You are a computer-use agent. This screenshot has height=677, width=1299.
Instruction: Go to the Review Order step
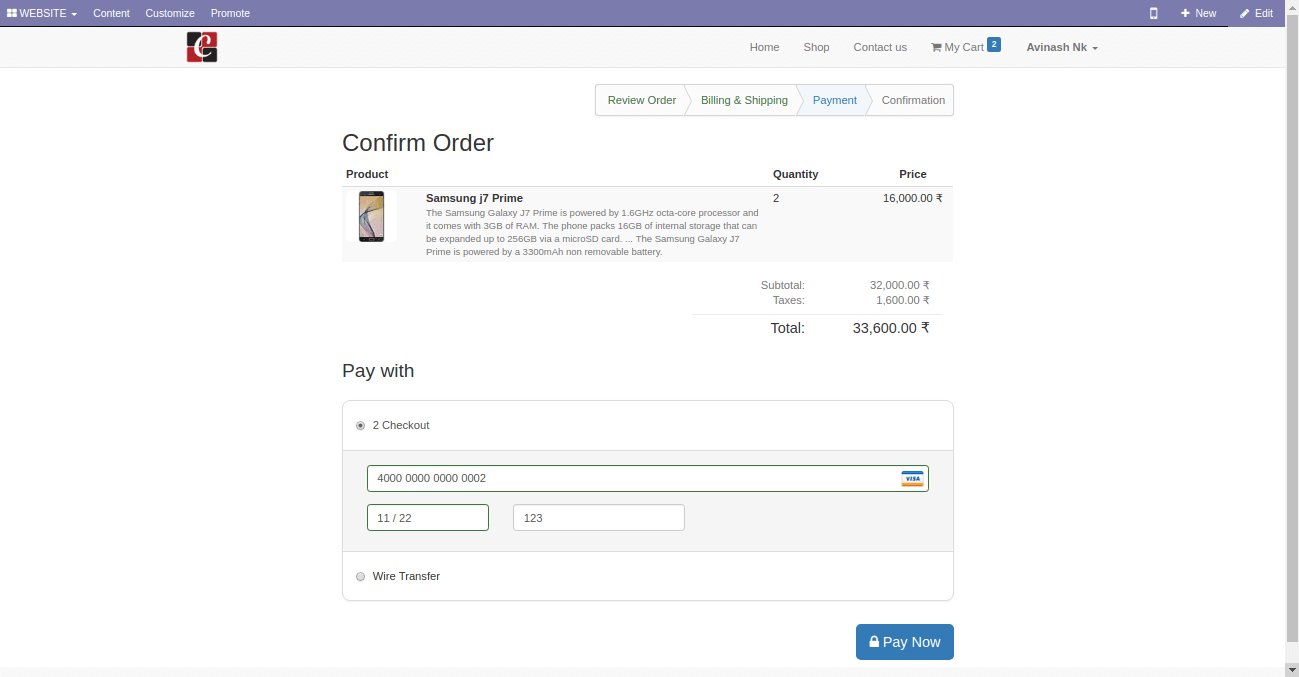(x=641, y=100)
